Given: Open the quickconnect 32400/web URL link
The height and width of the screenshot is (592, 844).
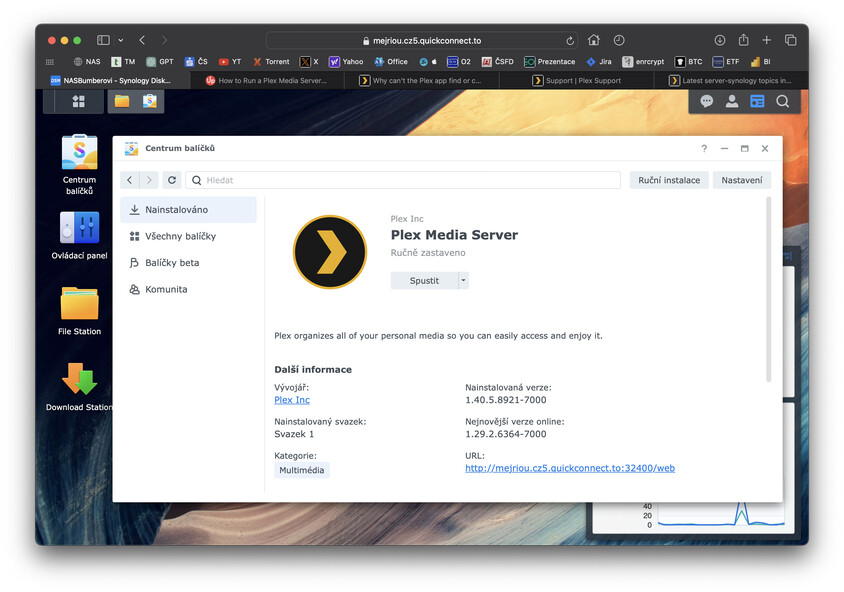Looking at the screenshot, I should tap(570, 468).
